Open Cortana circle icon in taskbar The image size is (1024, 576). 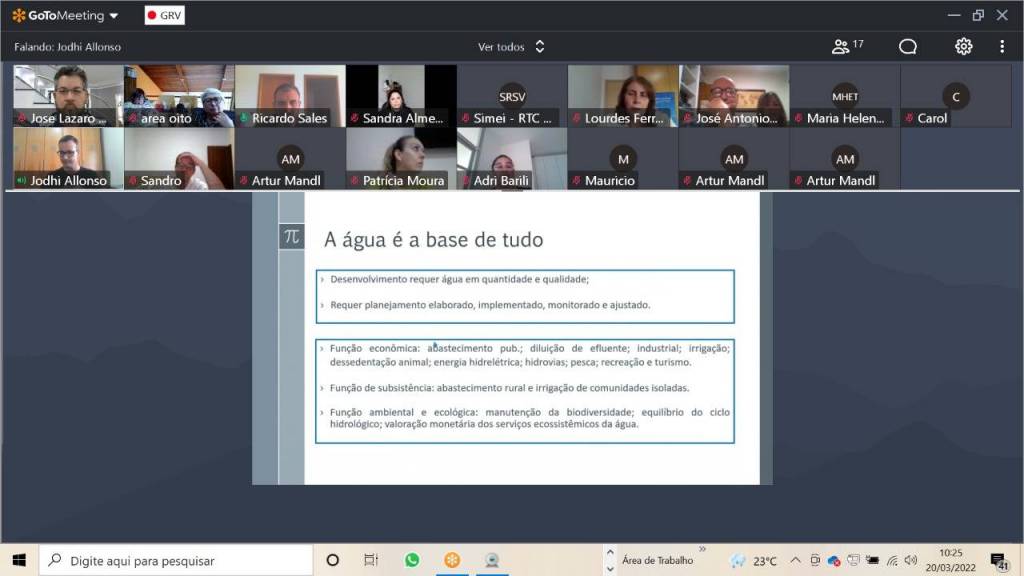(x=333, y=560)
